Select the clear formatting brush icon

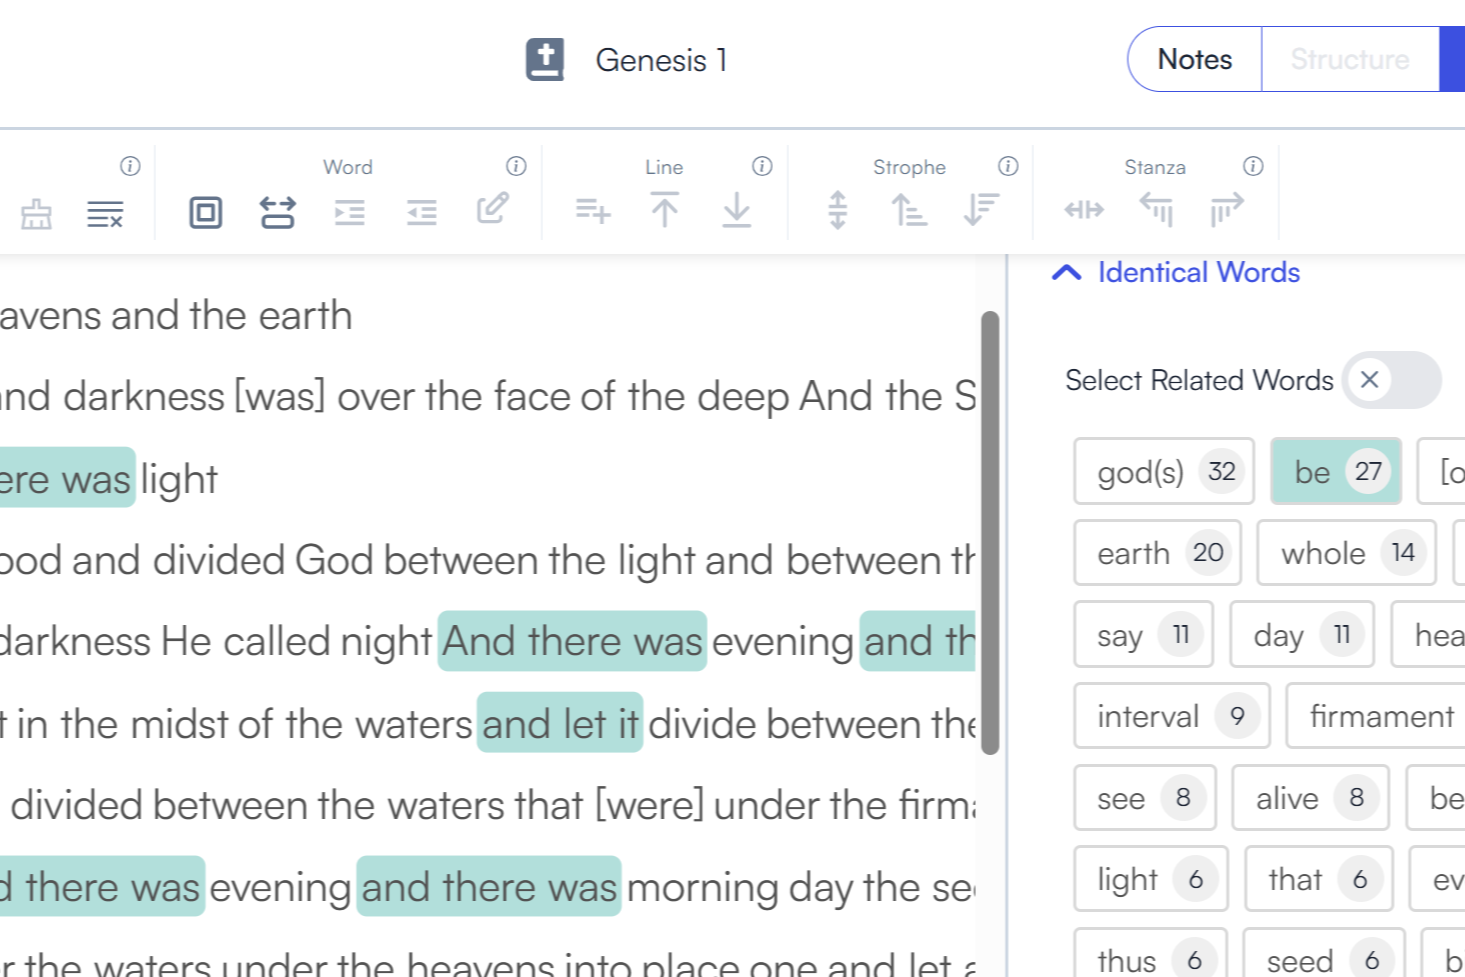pos(37,212)
